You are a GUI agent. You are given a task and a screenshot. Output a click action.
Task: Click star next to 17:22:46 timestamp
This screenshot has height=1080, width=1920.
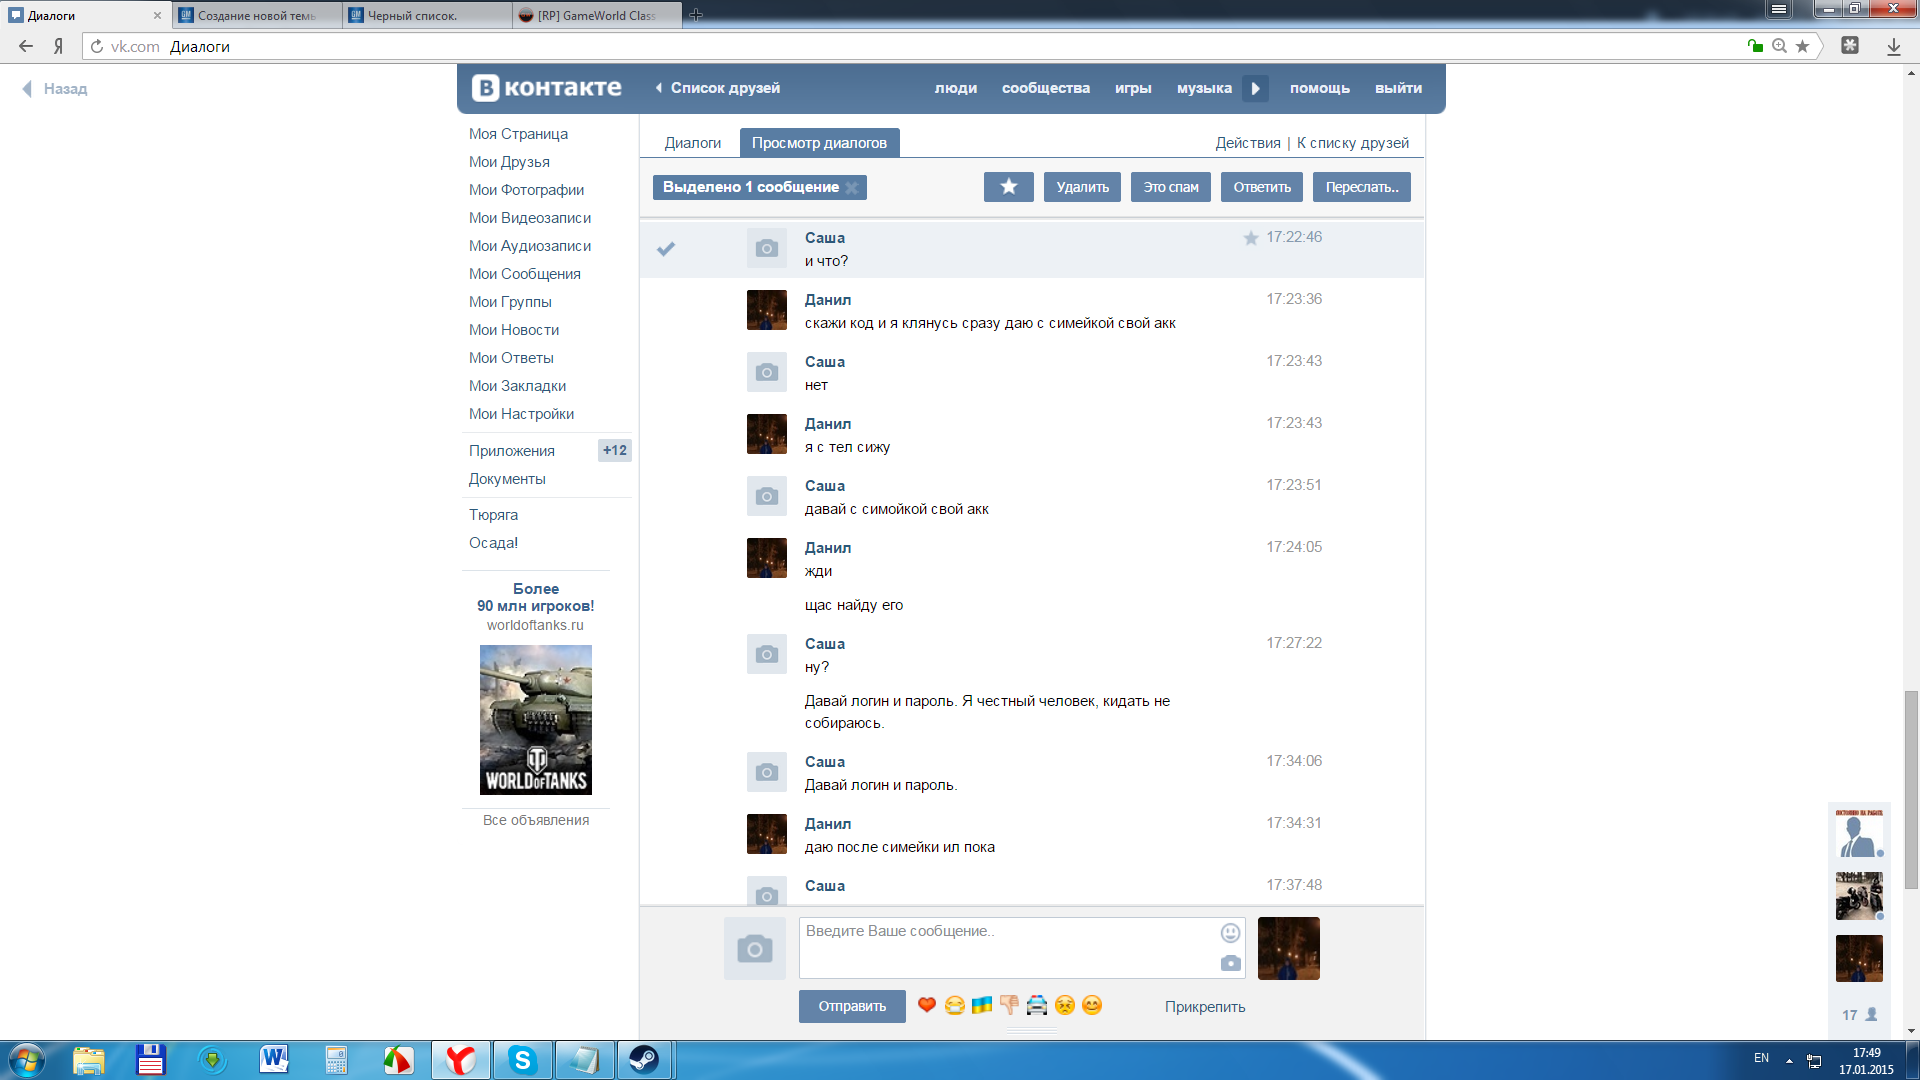click(1250, 238)
